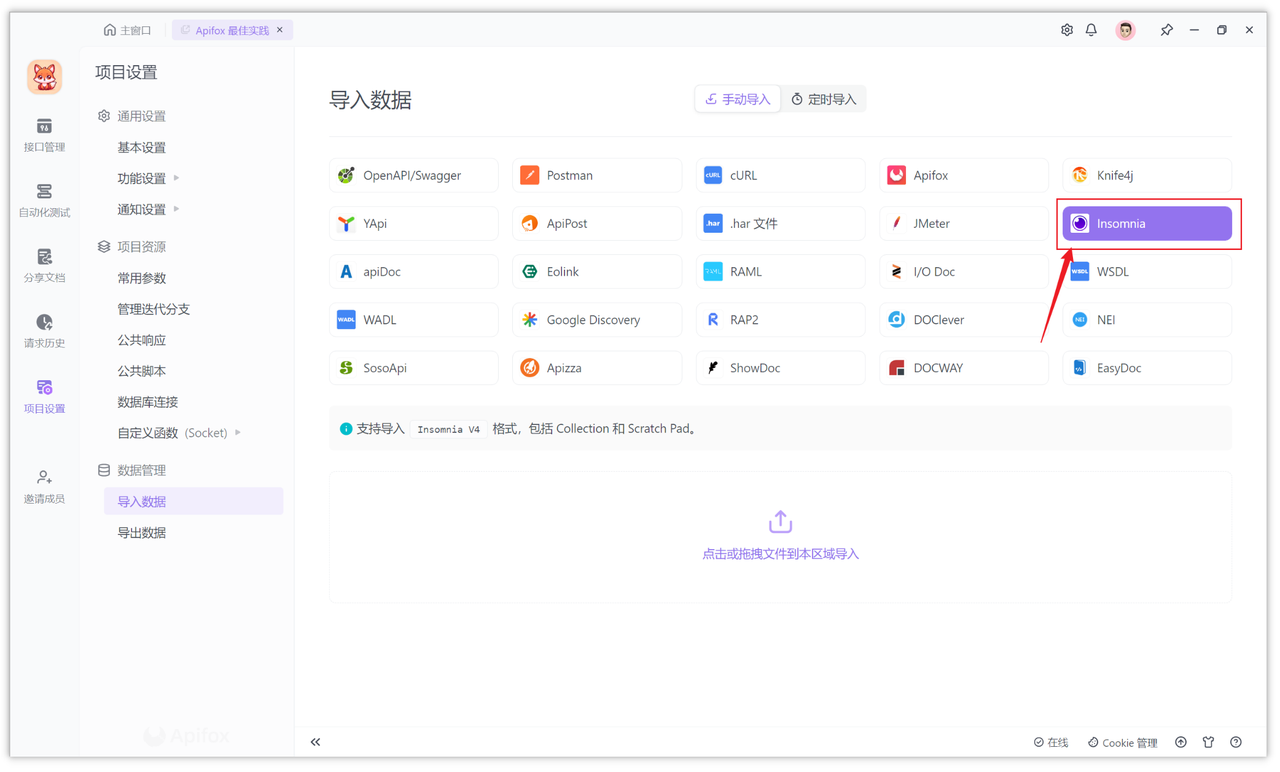The height and width of the screenshot is (772, 1280).
Task: Click the user avatar
Action: 1126,30
